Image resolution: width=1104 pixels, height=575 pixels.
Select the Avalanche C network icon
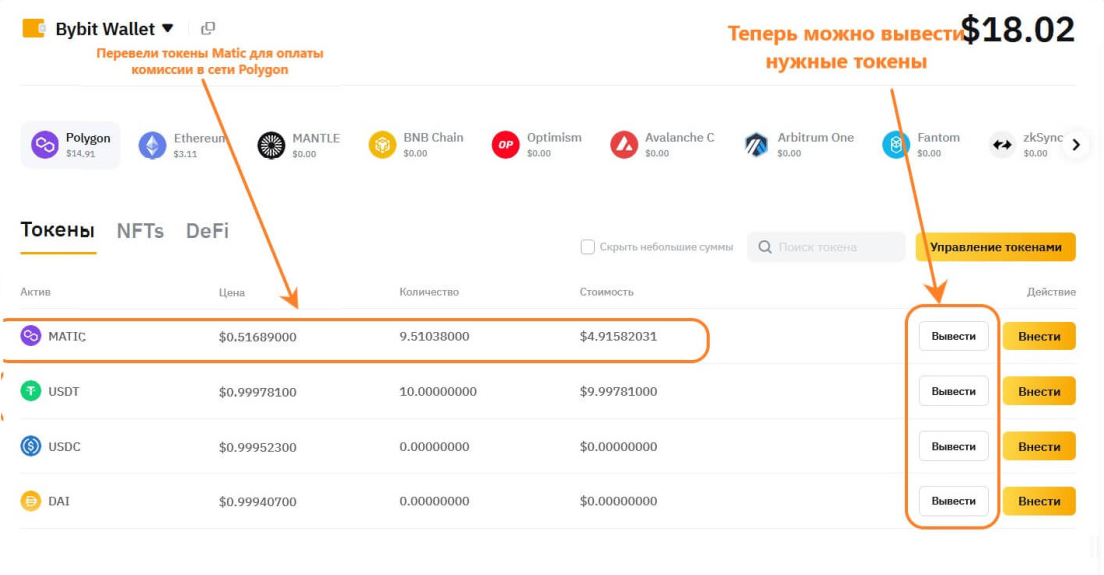tap(624, 145)
